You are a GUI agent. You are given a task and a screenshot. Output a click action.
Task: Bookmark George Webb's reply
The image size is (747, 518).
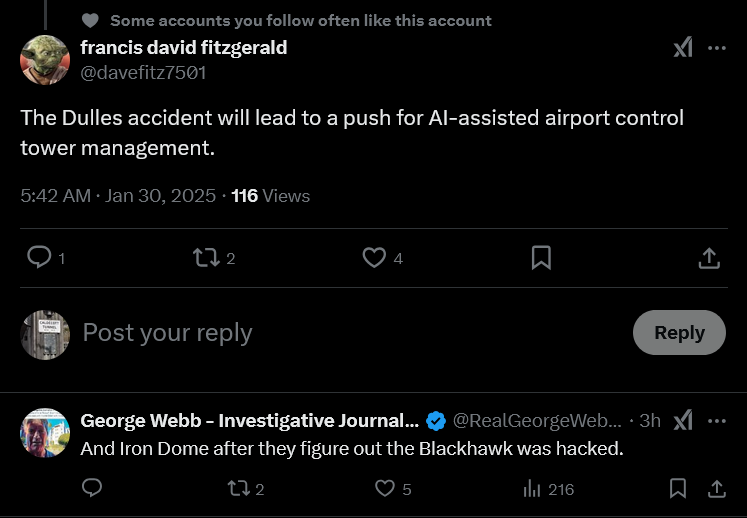[x=677, y=488]
